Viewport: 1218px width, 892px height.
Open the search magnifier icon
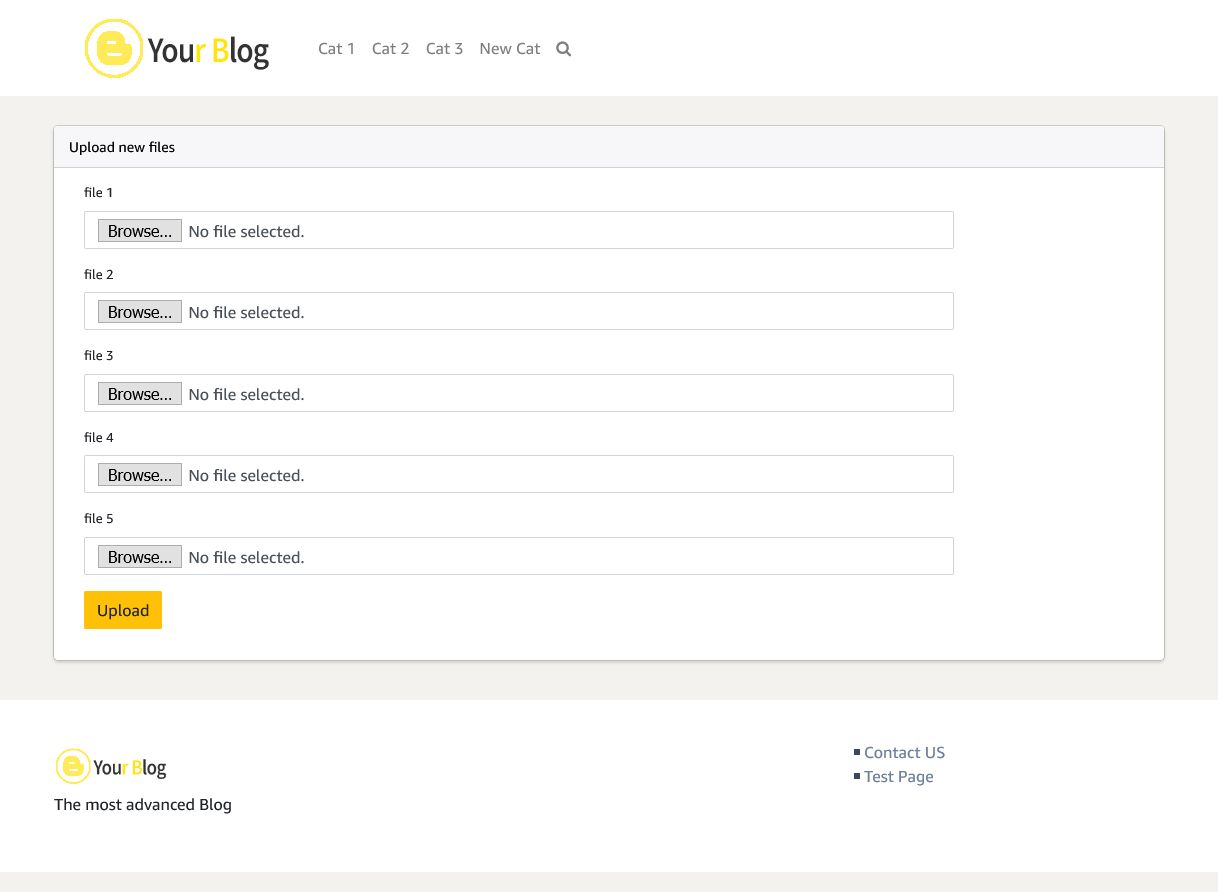point(564,49)
